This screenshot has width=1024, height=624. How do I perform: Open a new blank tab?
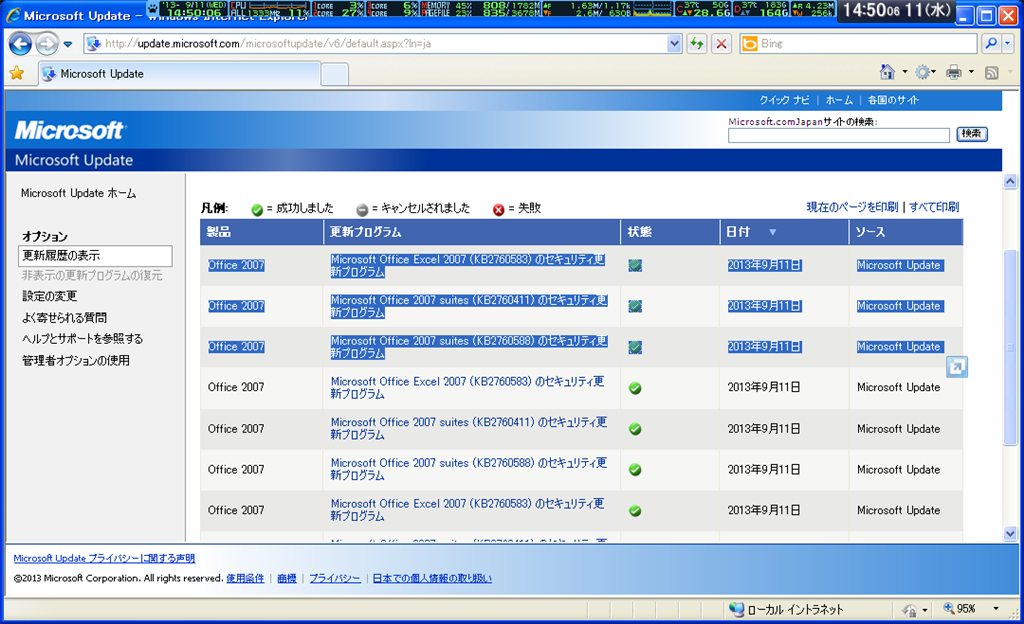click(x=334, y=74)
